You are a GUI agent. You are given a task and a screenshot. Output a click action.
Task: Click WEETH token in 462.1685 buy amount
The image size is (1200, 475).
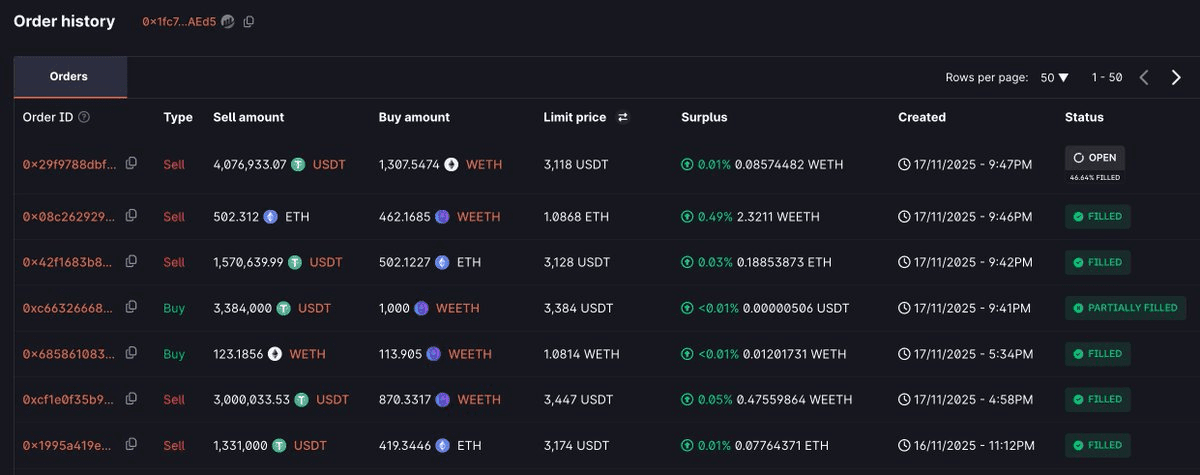click(x=478, y=216)
